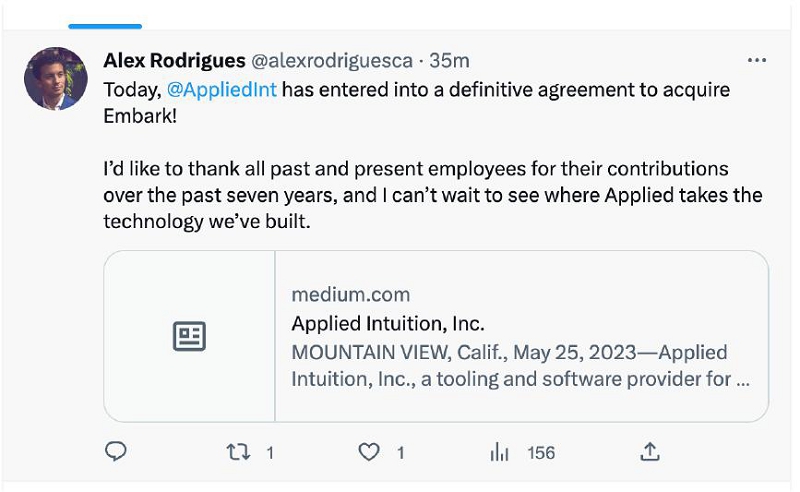800x492 pixels.
Task: Retweet using the arrows icon
Action: [238, 452]
